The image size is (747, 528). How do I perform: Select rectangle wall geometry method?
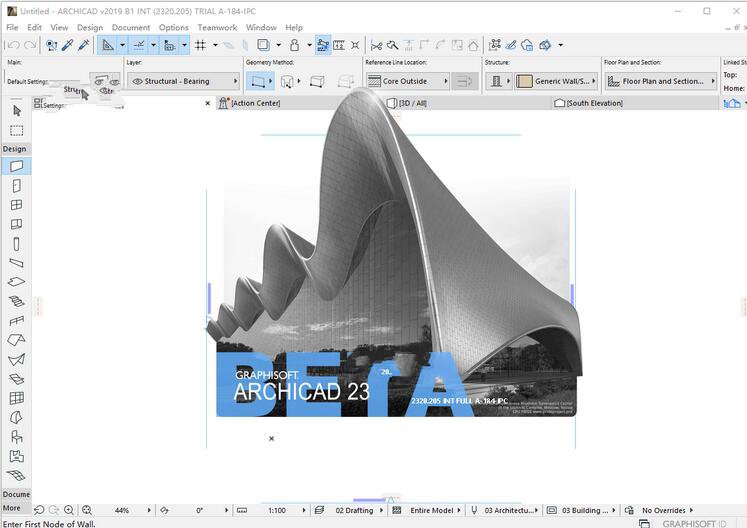(x=317, y=81)
